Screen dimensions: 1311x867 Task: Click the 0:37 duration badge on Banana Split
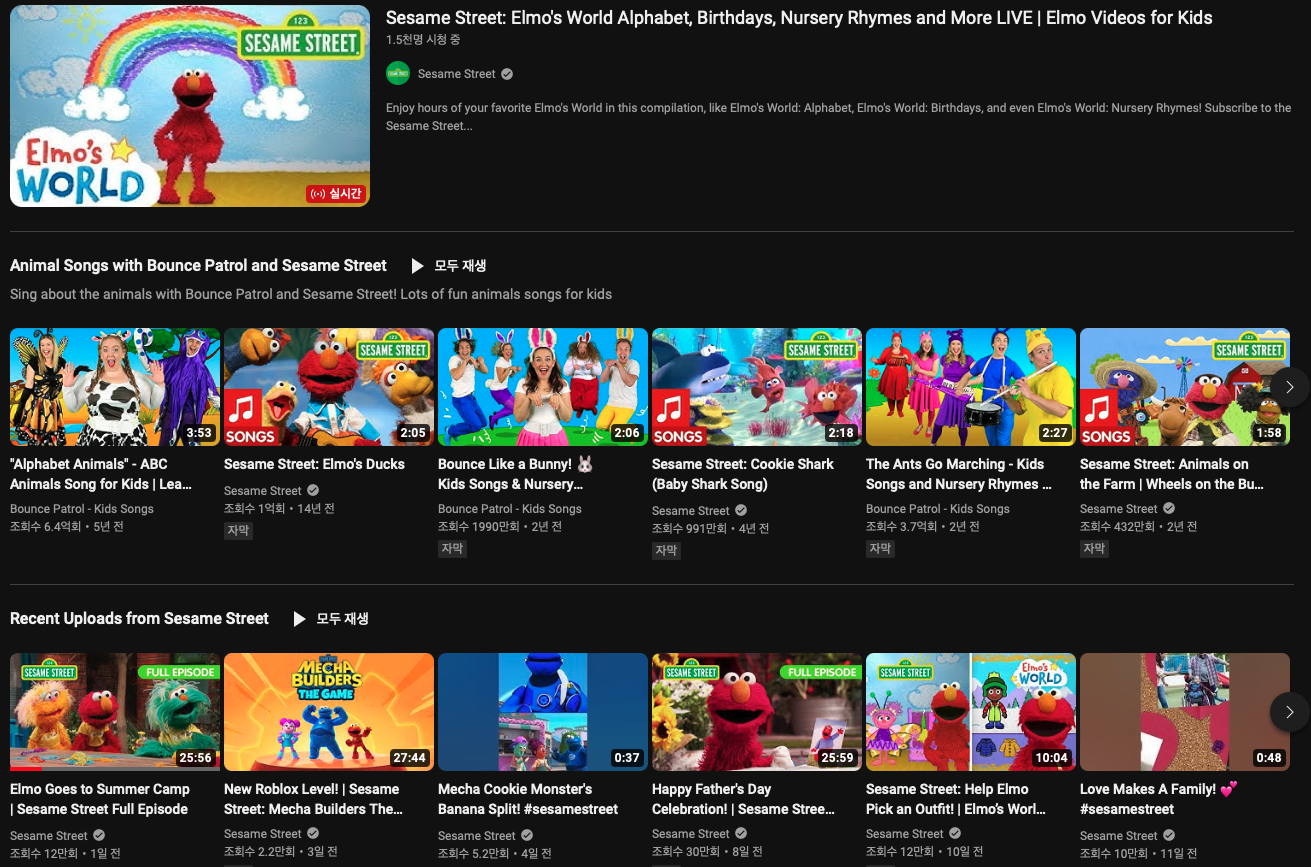pyautogui.click(x=627, y=758)
